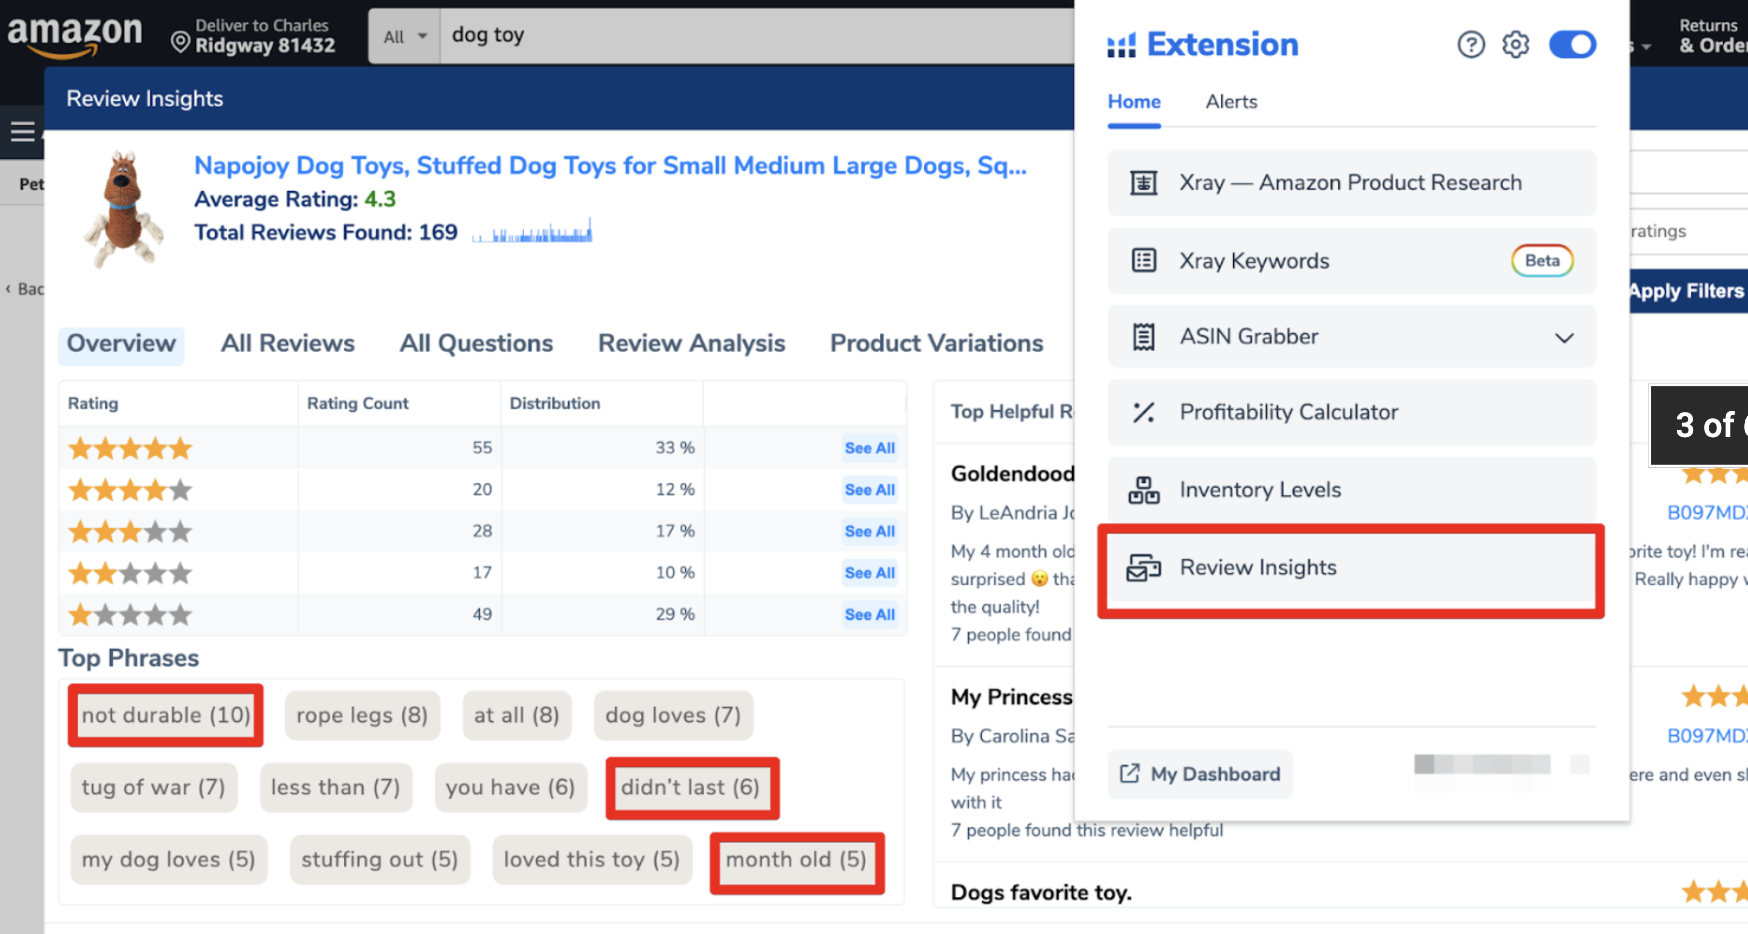Screen dimensions: 1748x934
Task: Click the Profitability Calculator percent icon
Action: (1143, 412)
